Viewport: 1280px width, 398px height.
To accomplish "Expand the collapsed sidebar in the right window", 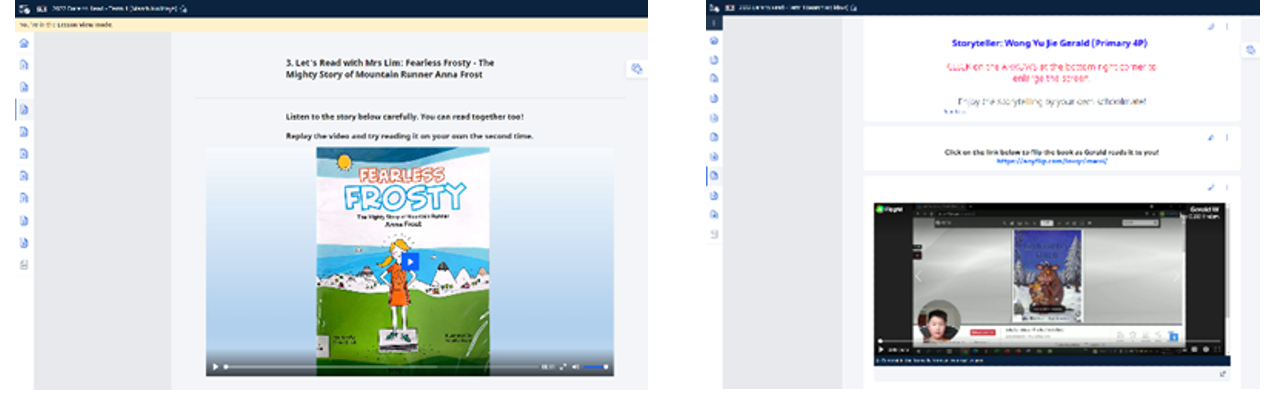I will coord(714,22).
